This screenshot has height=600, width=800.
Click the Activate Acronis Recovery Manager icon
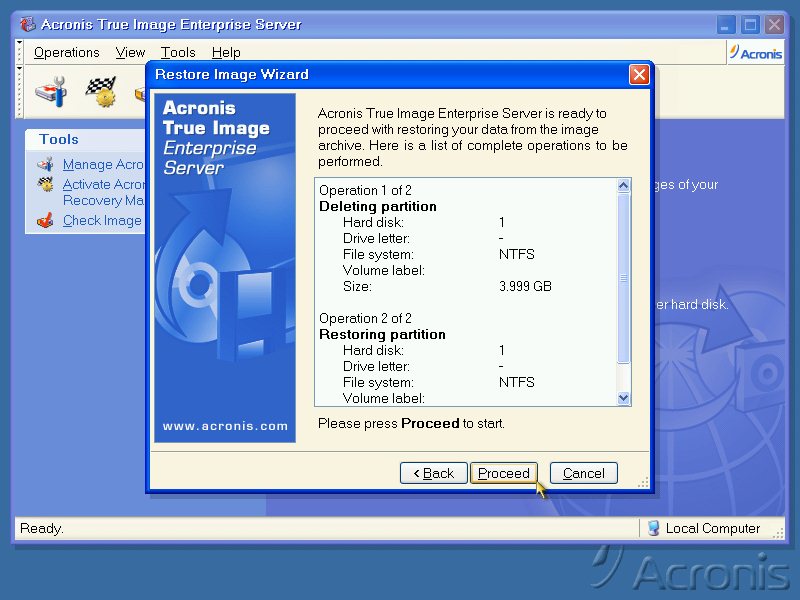pyautogui.click(x=45, y=184)
